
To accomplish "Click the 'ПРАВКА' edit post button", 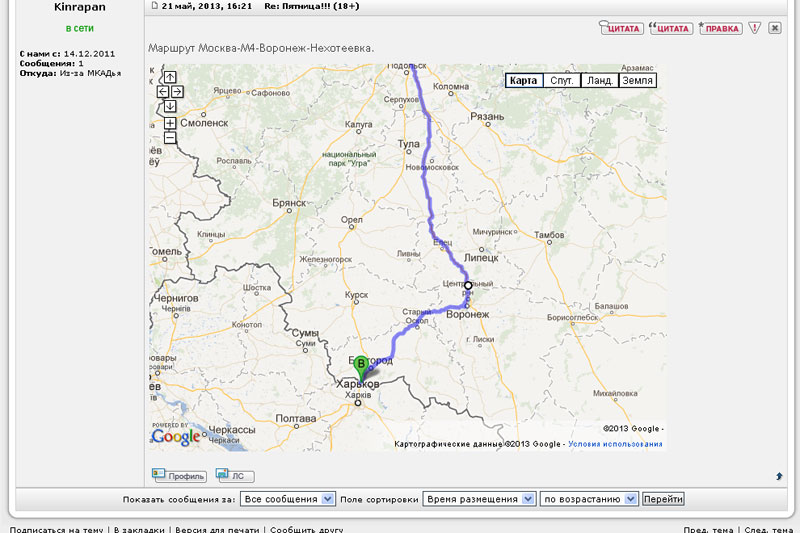I will (x=720, y=28).
